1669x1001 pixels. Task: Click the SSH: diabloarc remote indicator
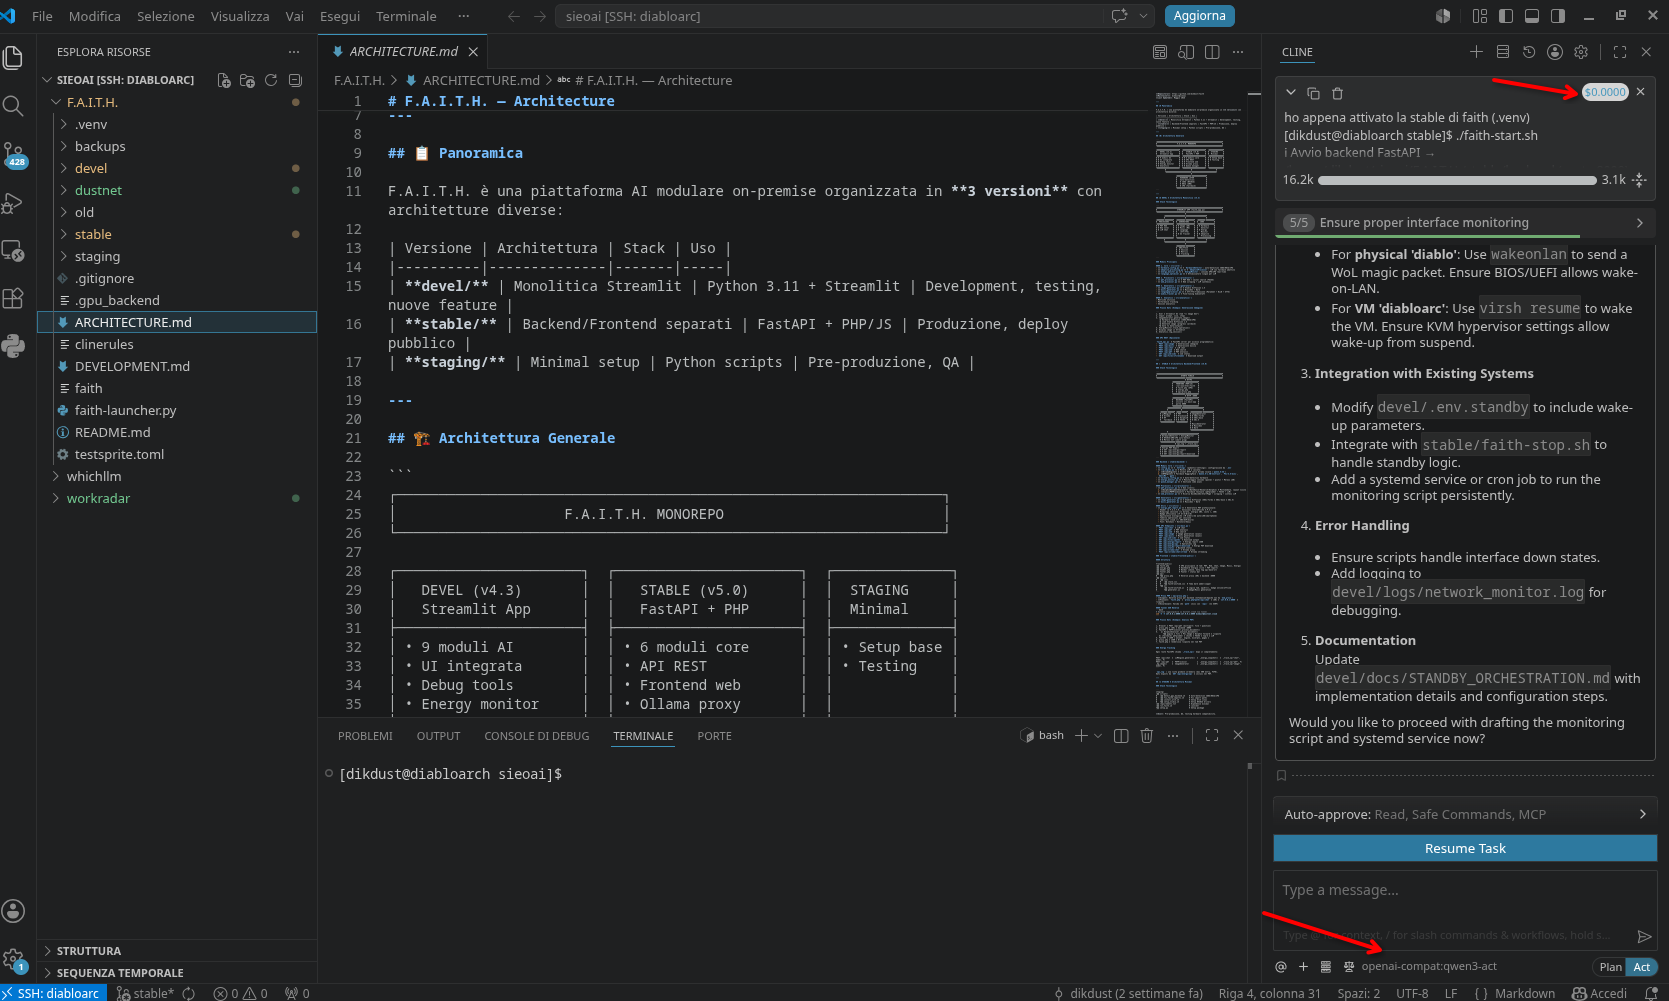pyautogui.click(x=54, y=993)
